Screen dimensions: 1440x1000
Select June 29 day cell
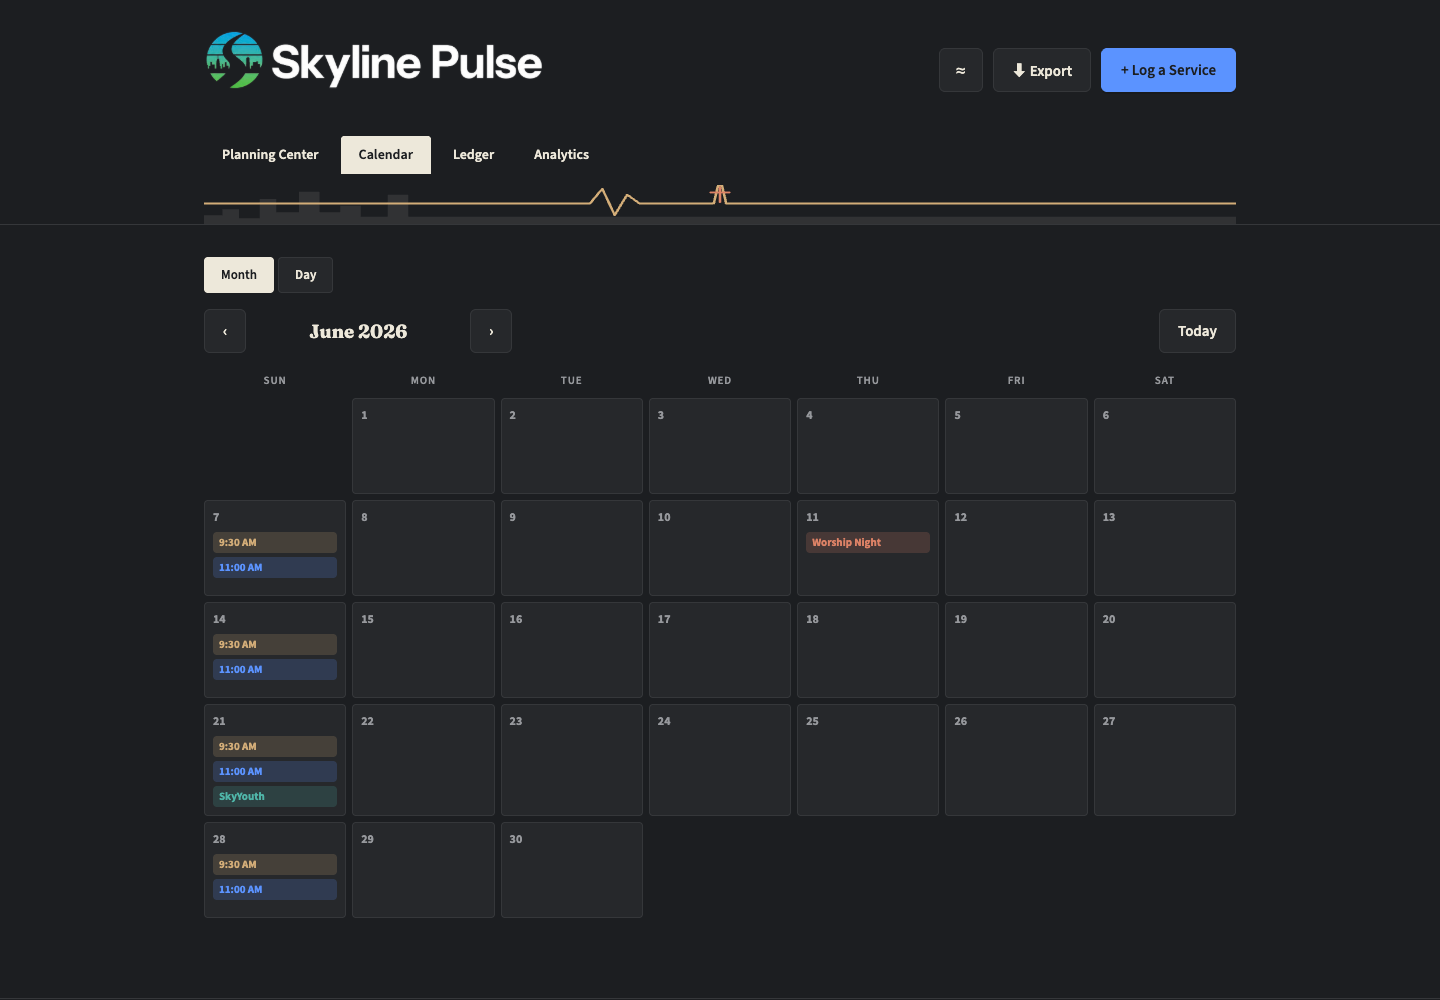[x=423, y=870]
